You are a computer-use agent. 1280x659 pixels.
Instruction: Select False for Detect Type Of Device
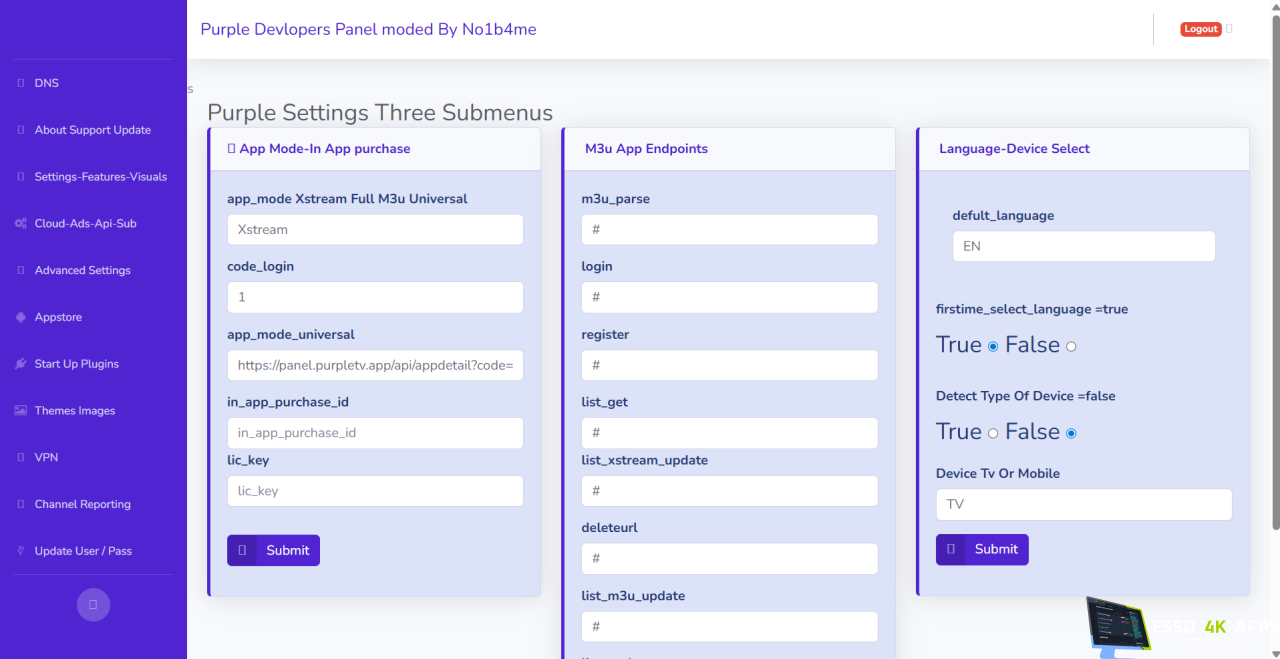[x=1071, y=434]
